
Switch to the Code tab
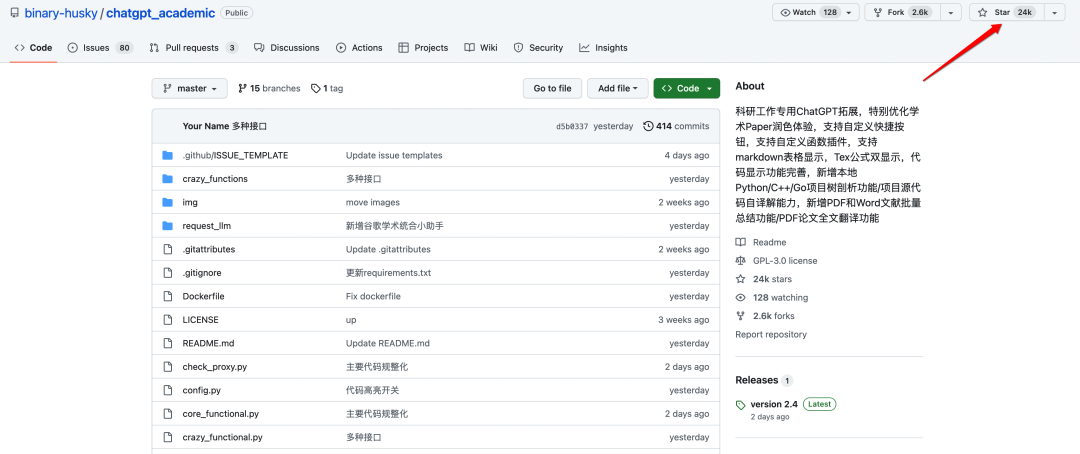33,48
